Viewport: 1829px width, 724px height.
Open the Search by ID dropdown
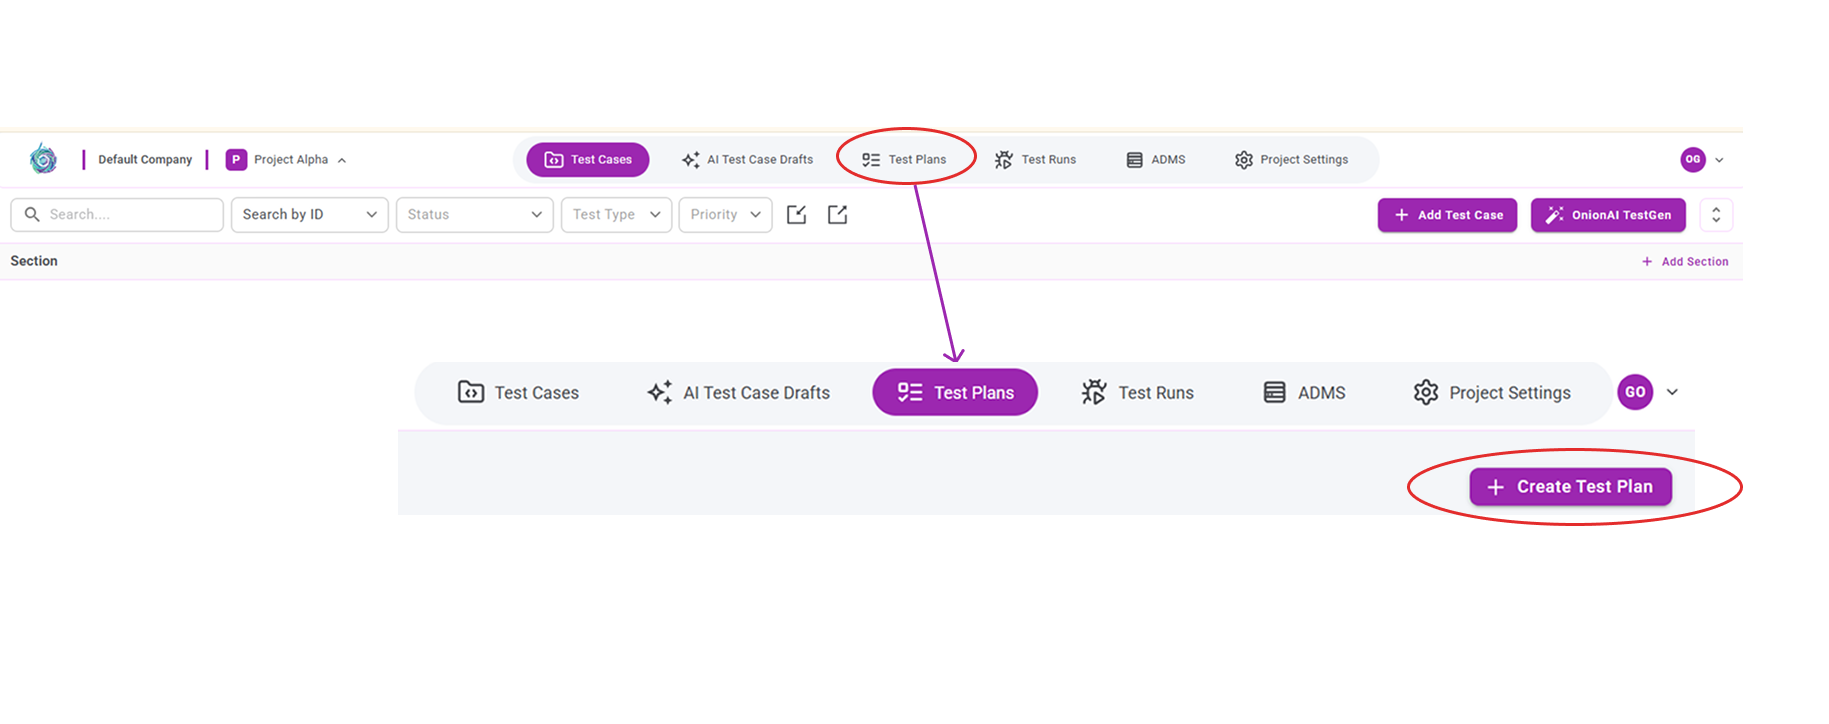click(x=309, y=215)
